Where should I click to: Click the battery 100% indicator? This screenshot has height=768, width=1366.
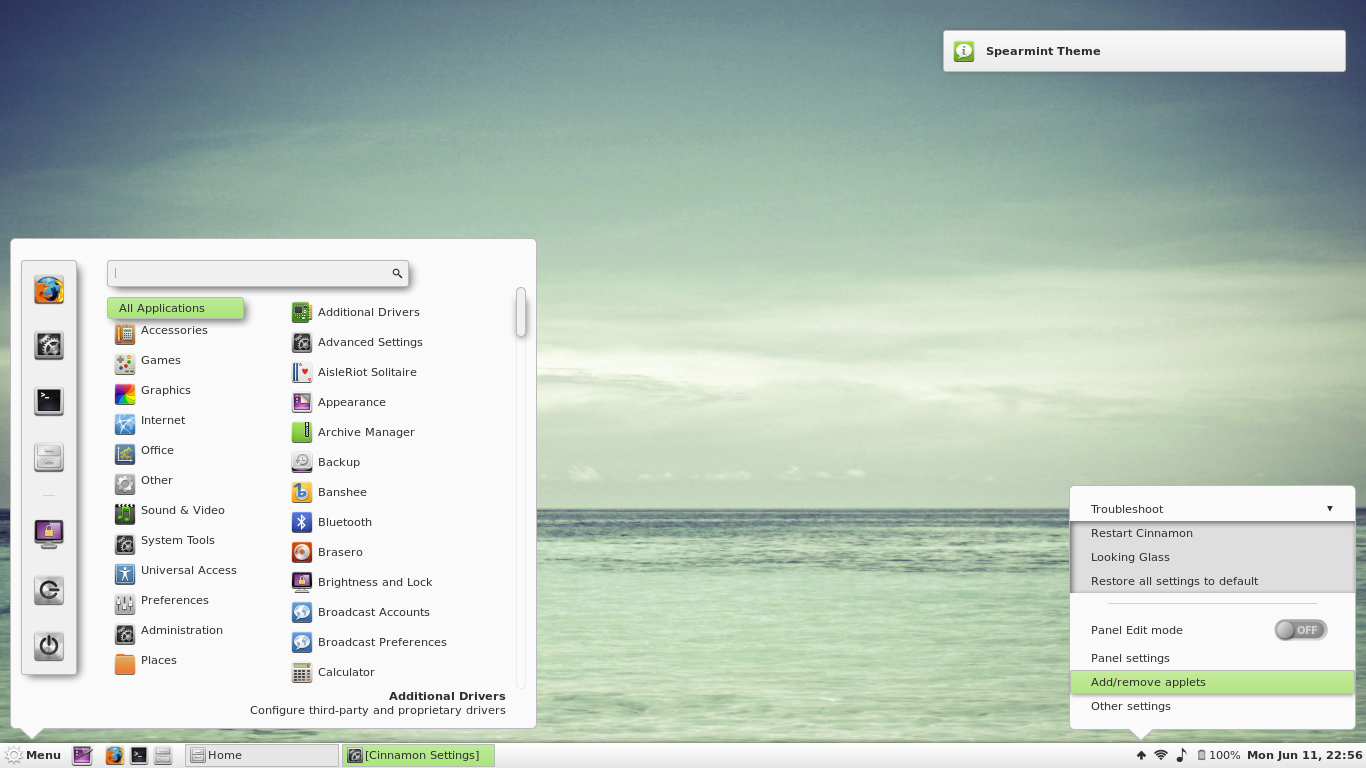click(x=1219, y=755)
